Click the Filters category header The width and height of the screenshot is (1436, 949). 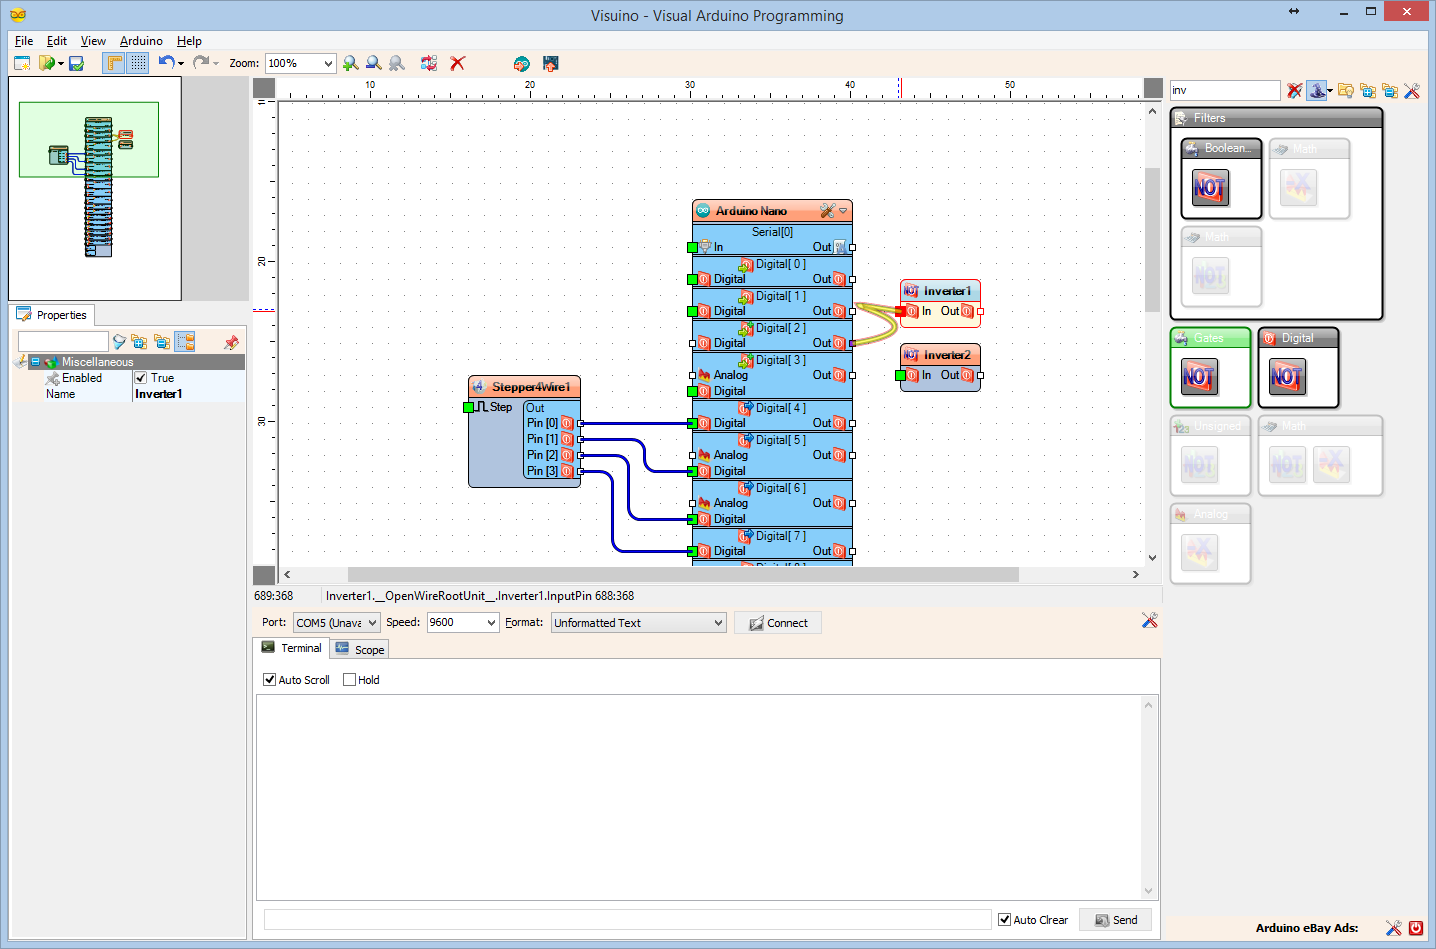point(1277,118)
